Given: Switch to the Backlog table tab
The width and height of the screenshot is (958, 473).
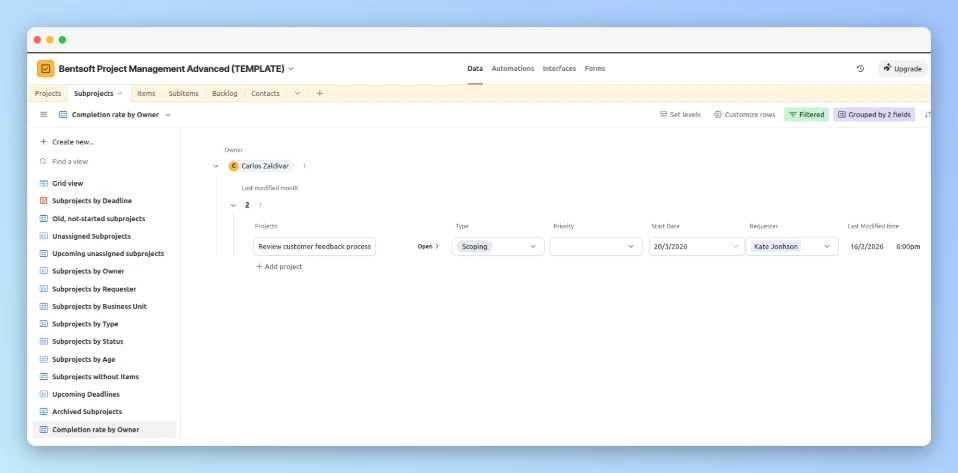Looking at the screenshot, I should point(225,94).
